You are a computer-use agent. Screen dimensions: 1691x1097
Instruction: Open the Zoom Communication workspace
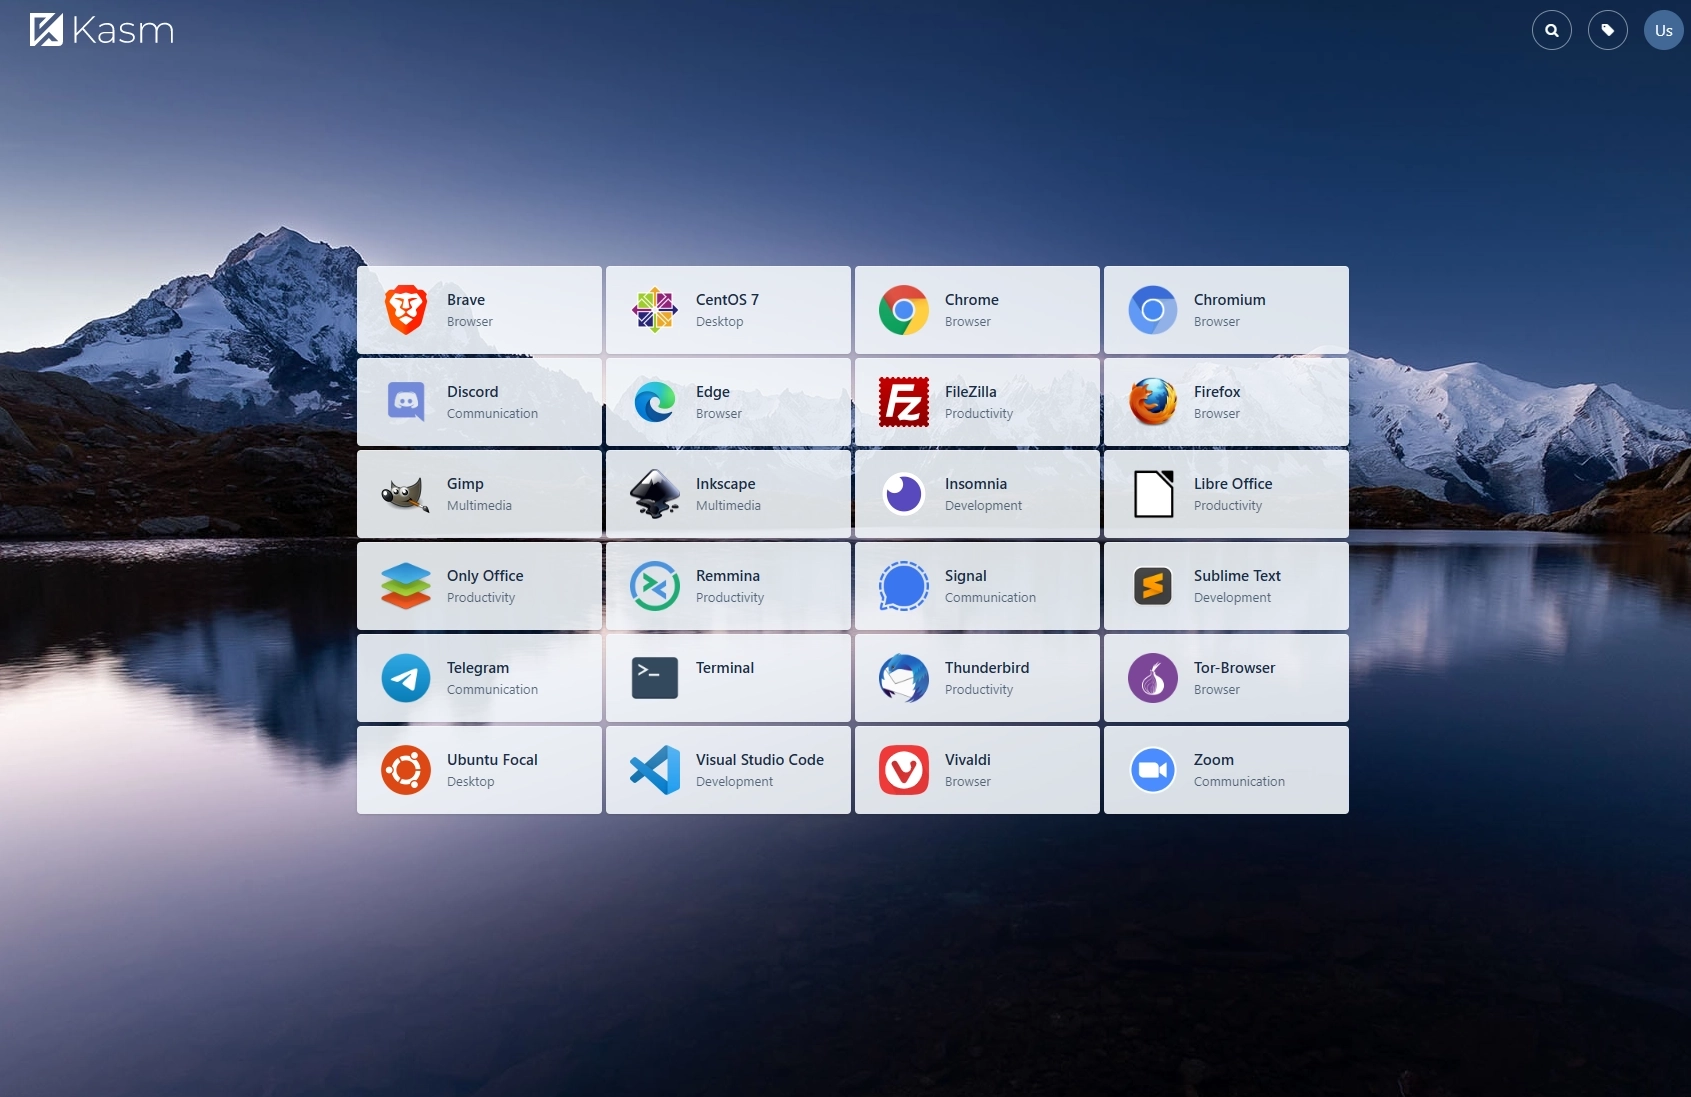point(1226,770)
